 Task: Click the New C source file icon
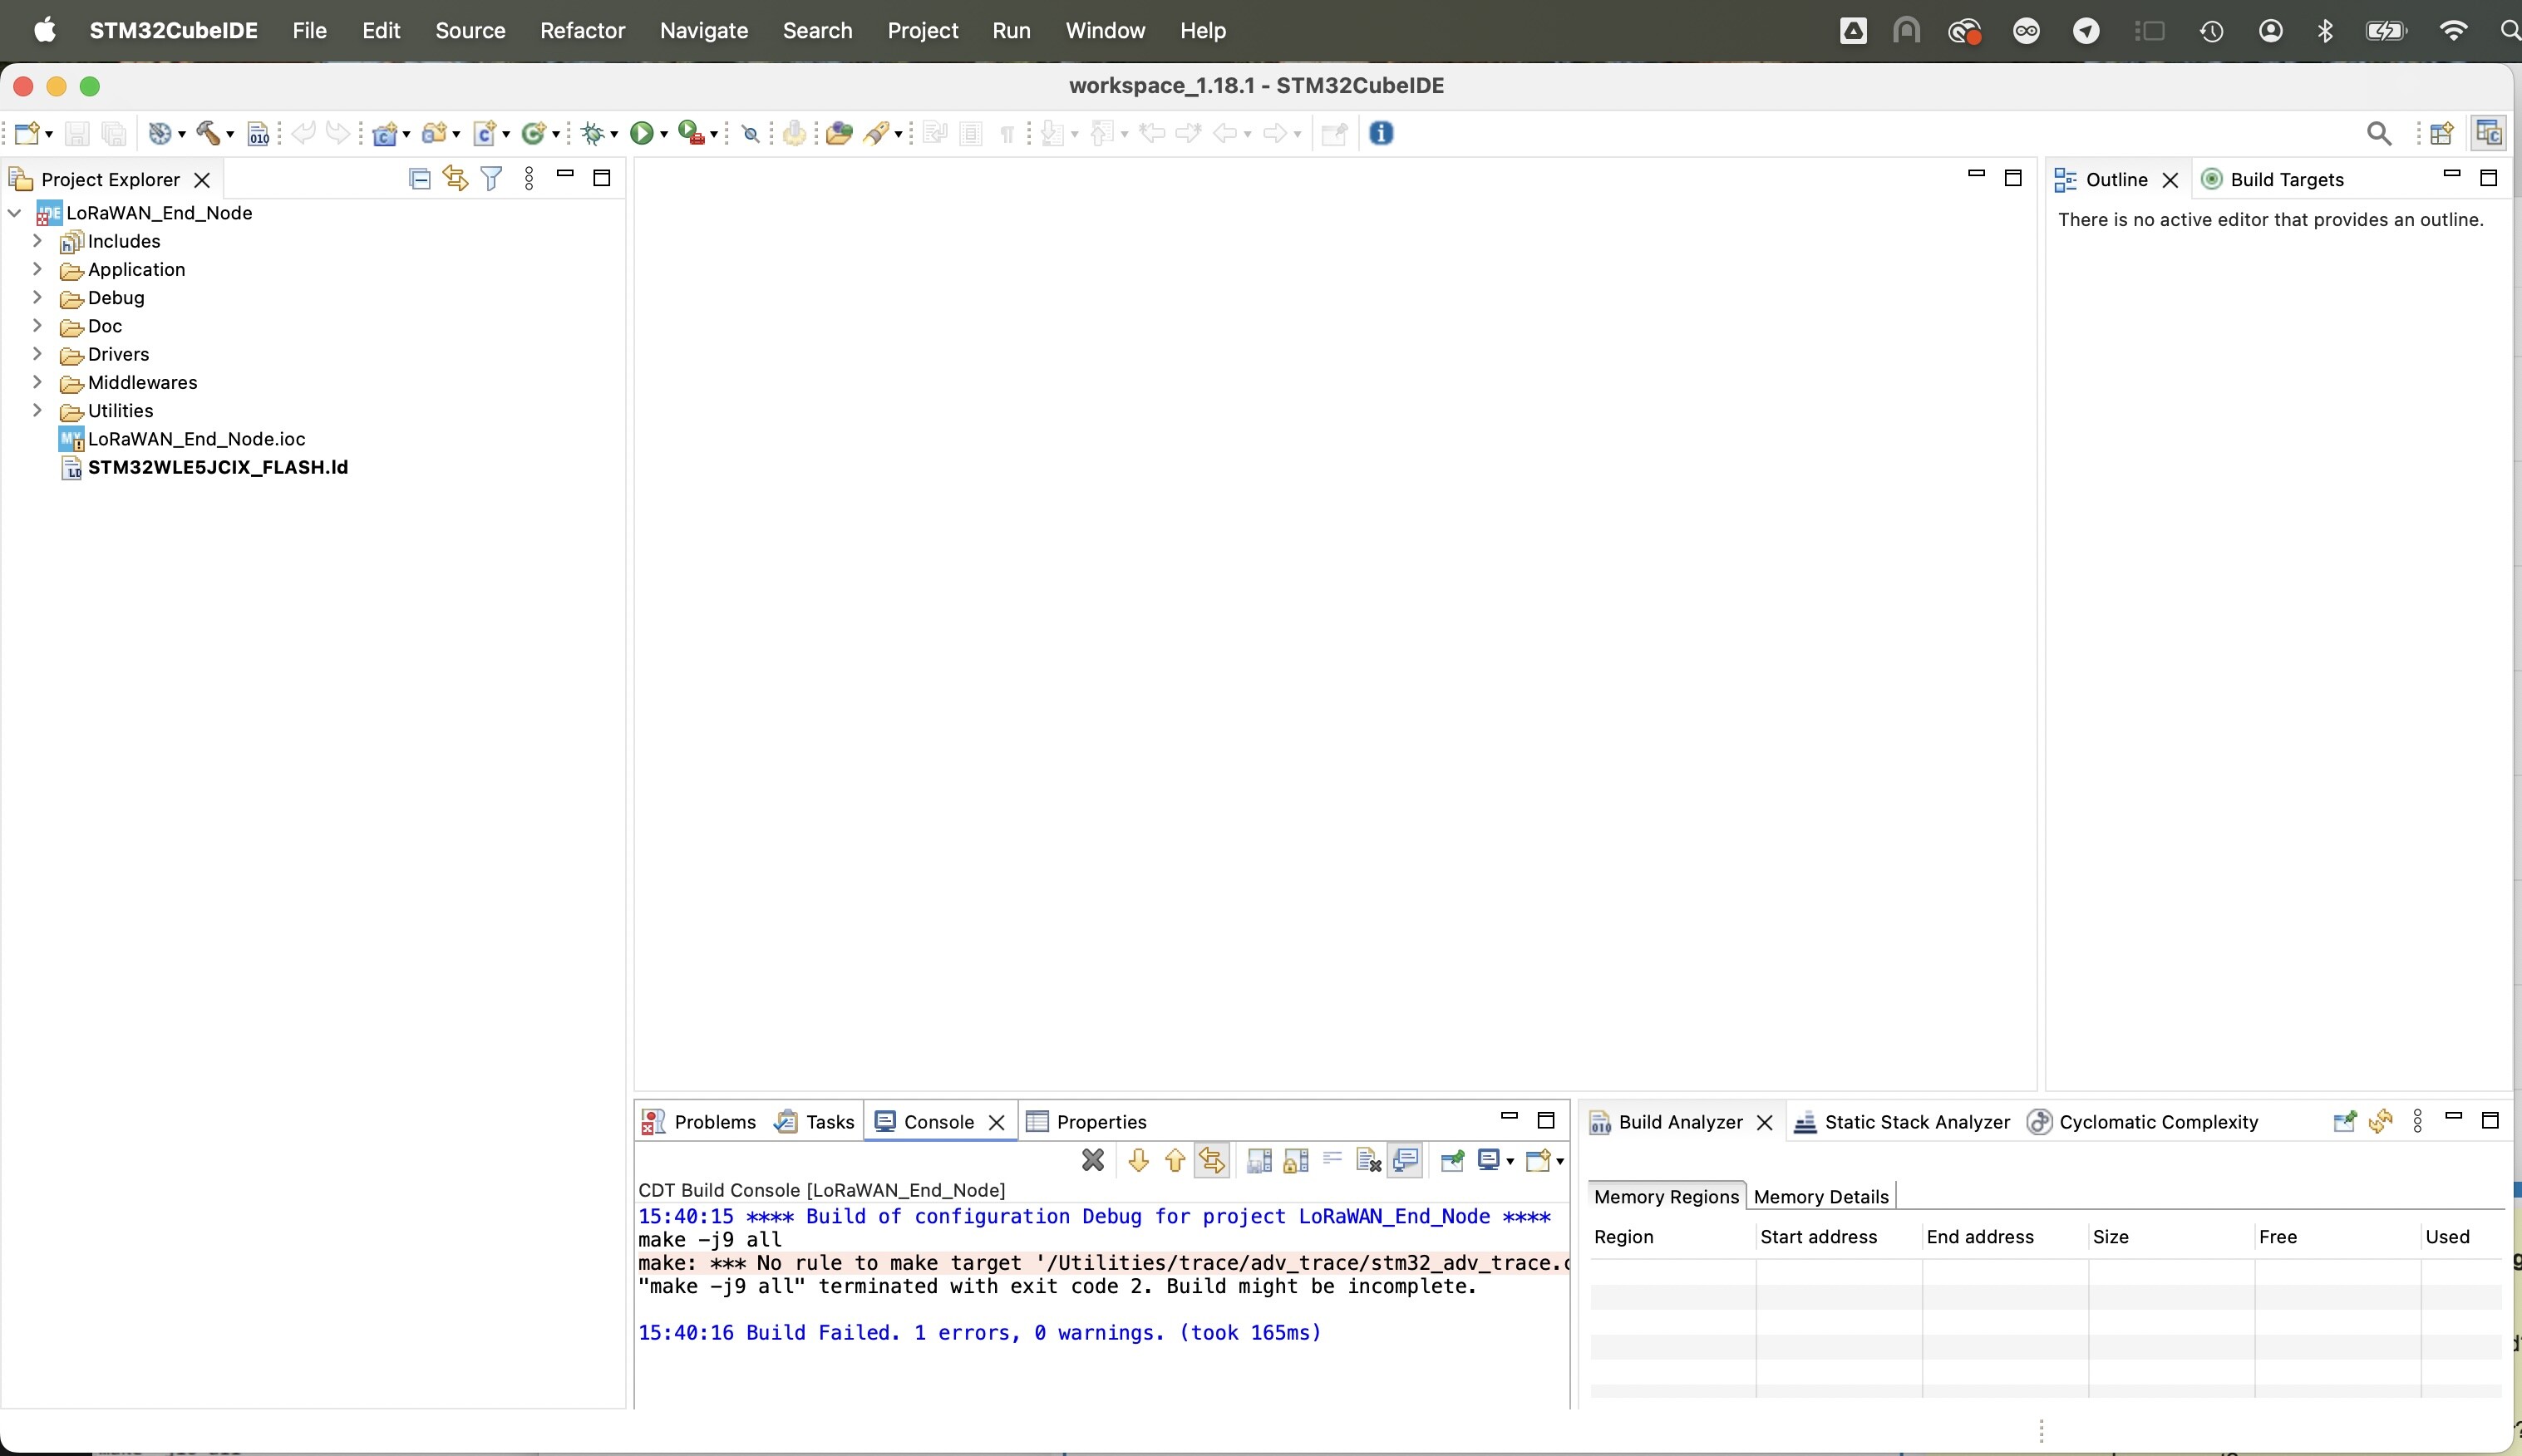pyautogui.click(x=485, y=133)
